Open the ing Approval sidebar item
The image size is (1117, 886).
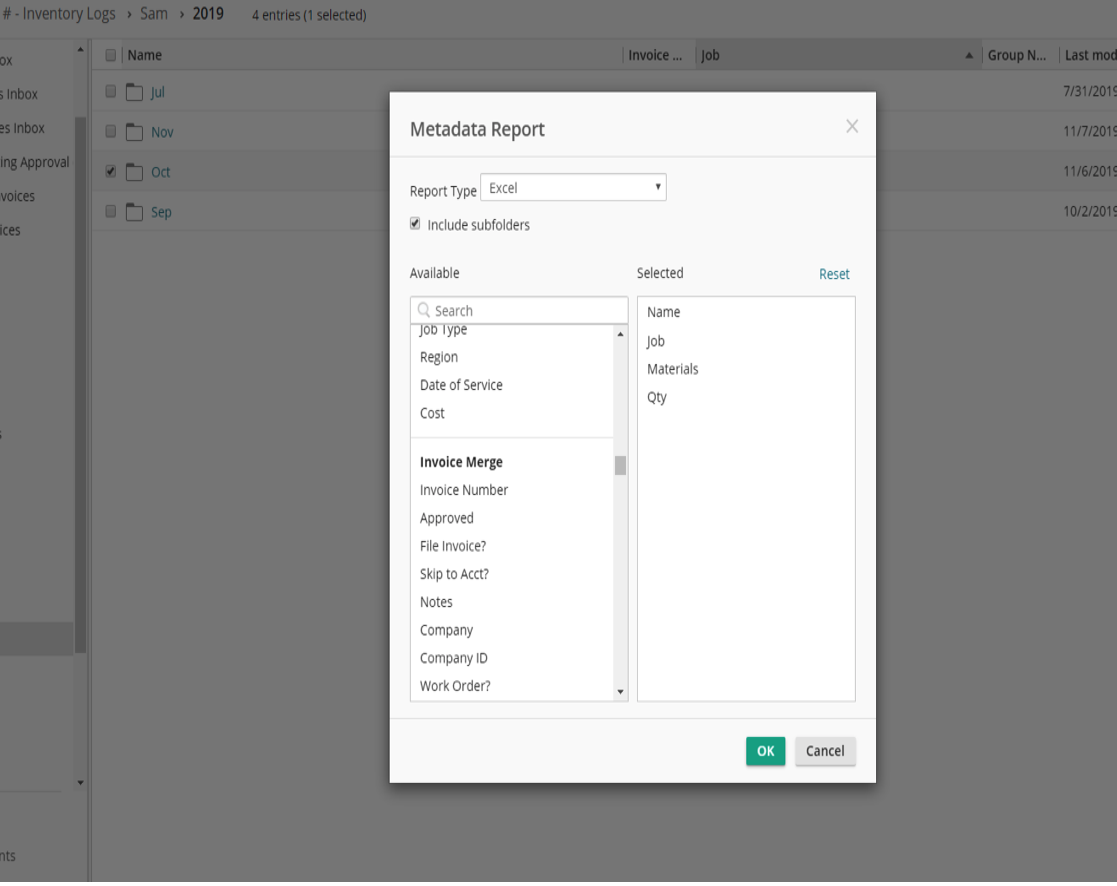pyautogui.click(x=35, y=162)
